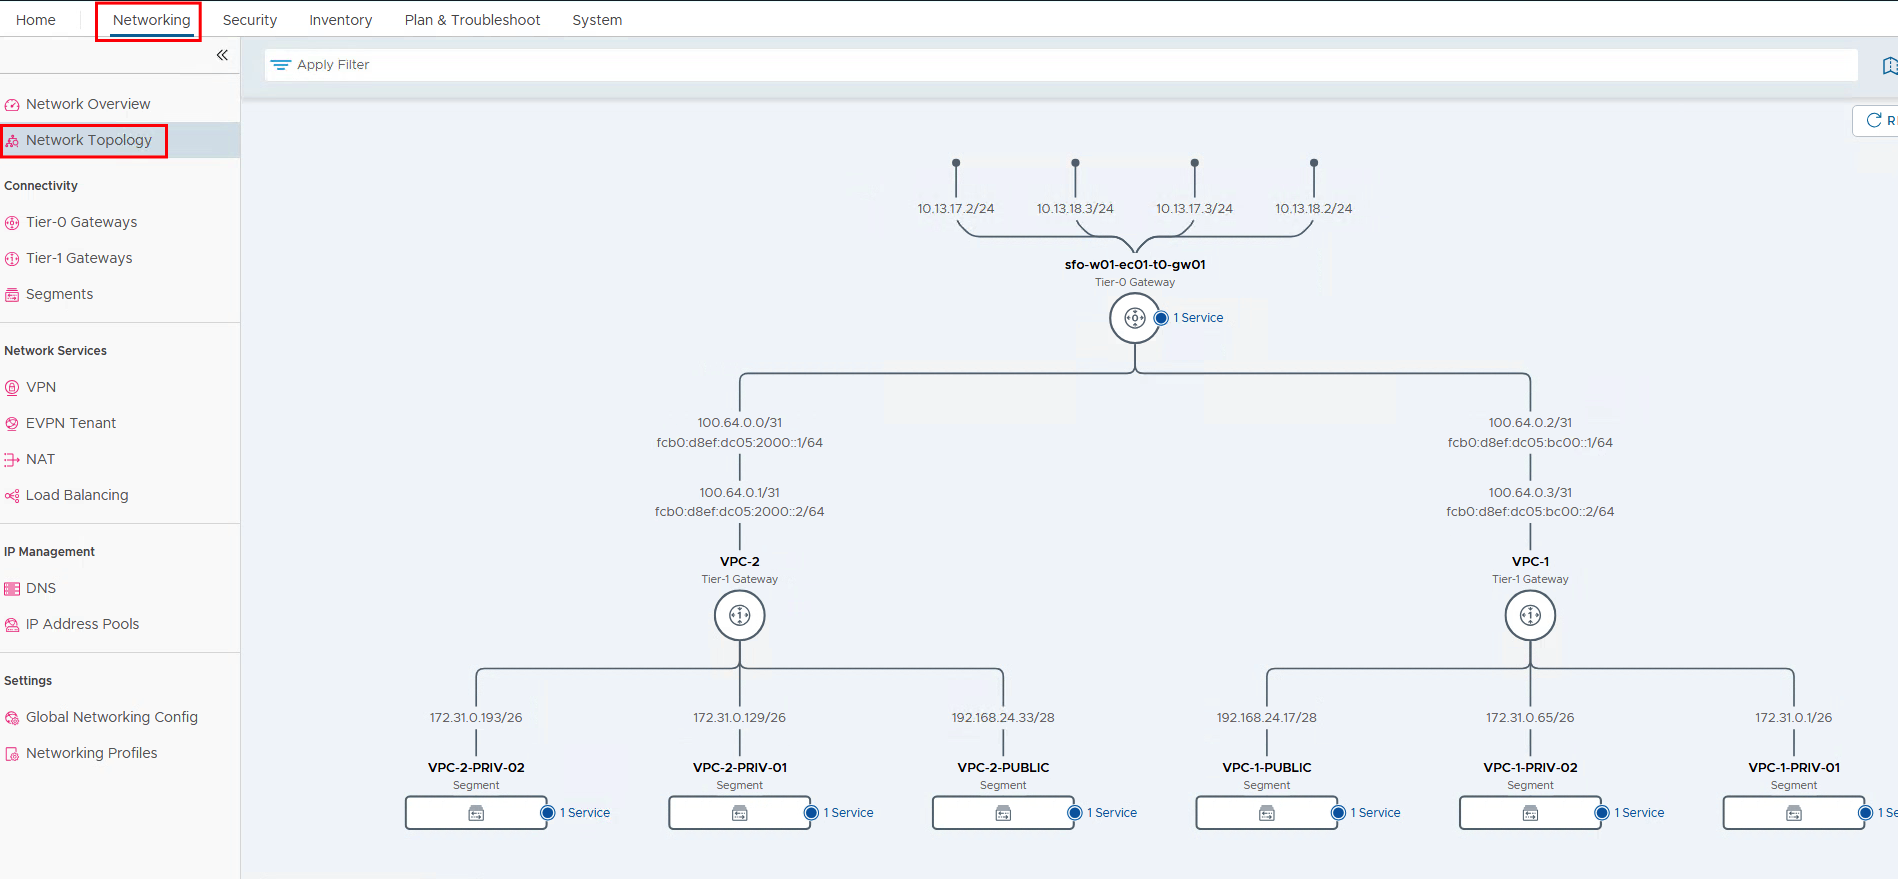Click the Tier-0 Gateway router icon
The width and height of the screenshot is (1898, 879).
point(1134,318)
